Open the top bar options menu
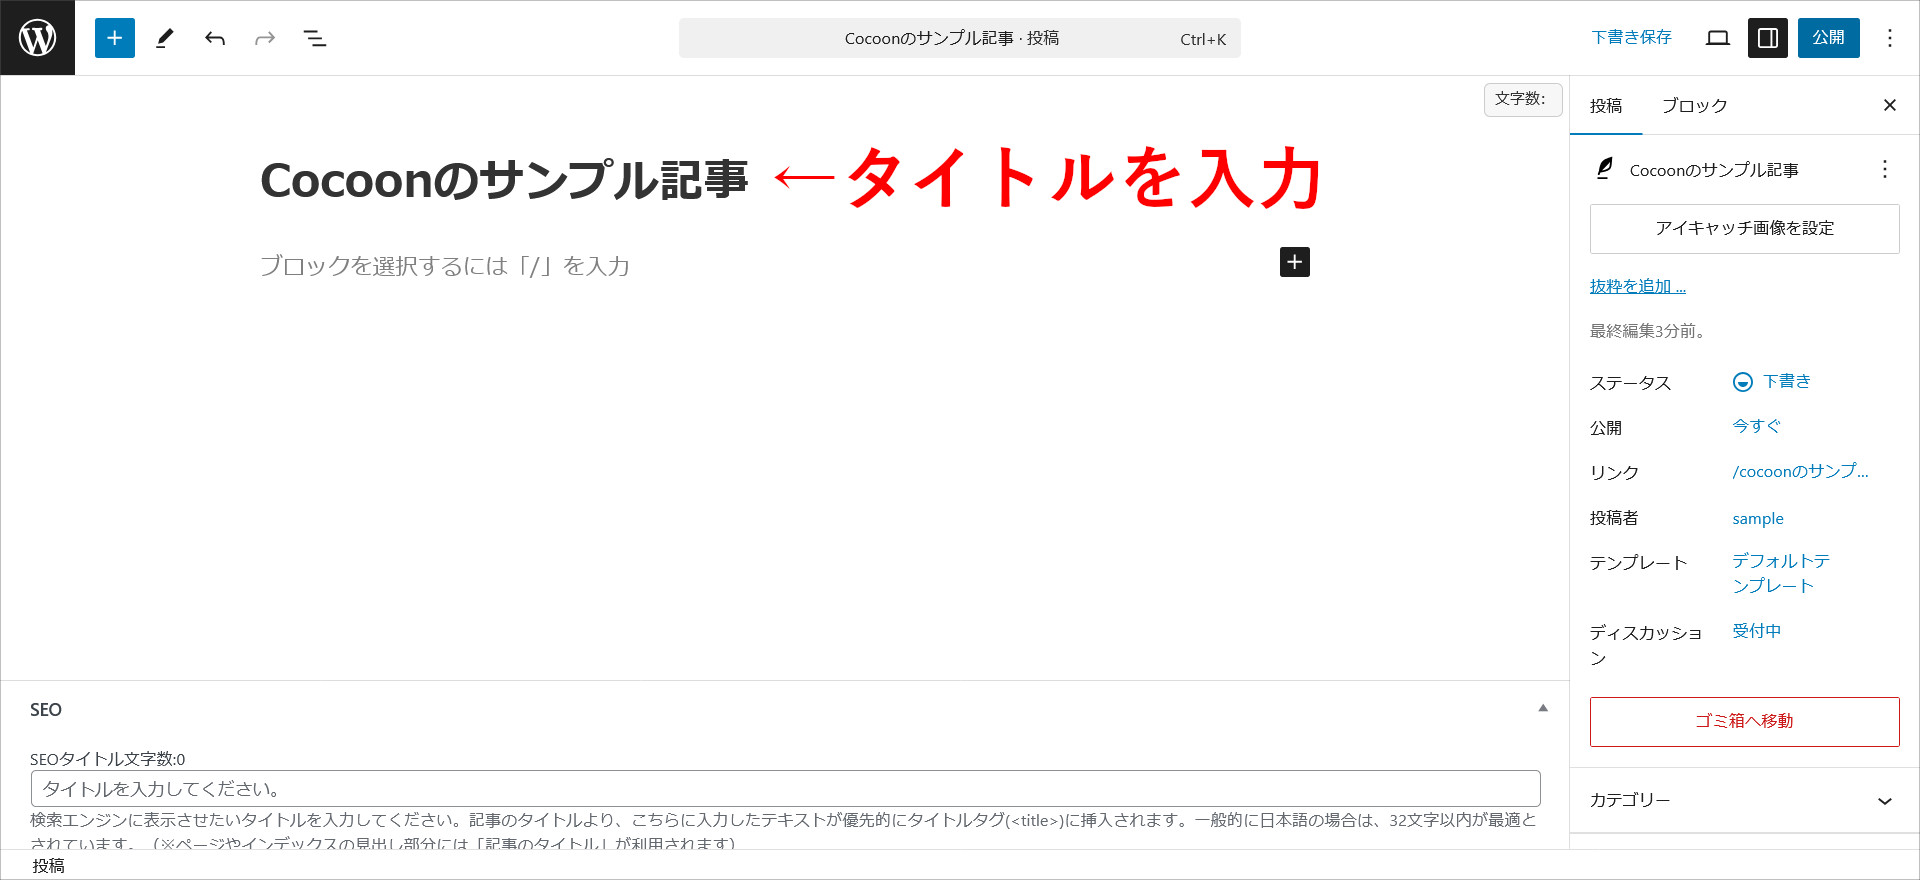Image resolution: width=1920 pixels, height=880 pixels. [x=1890, y=38]
